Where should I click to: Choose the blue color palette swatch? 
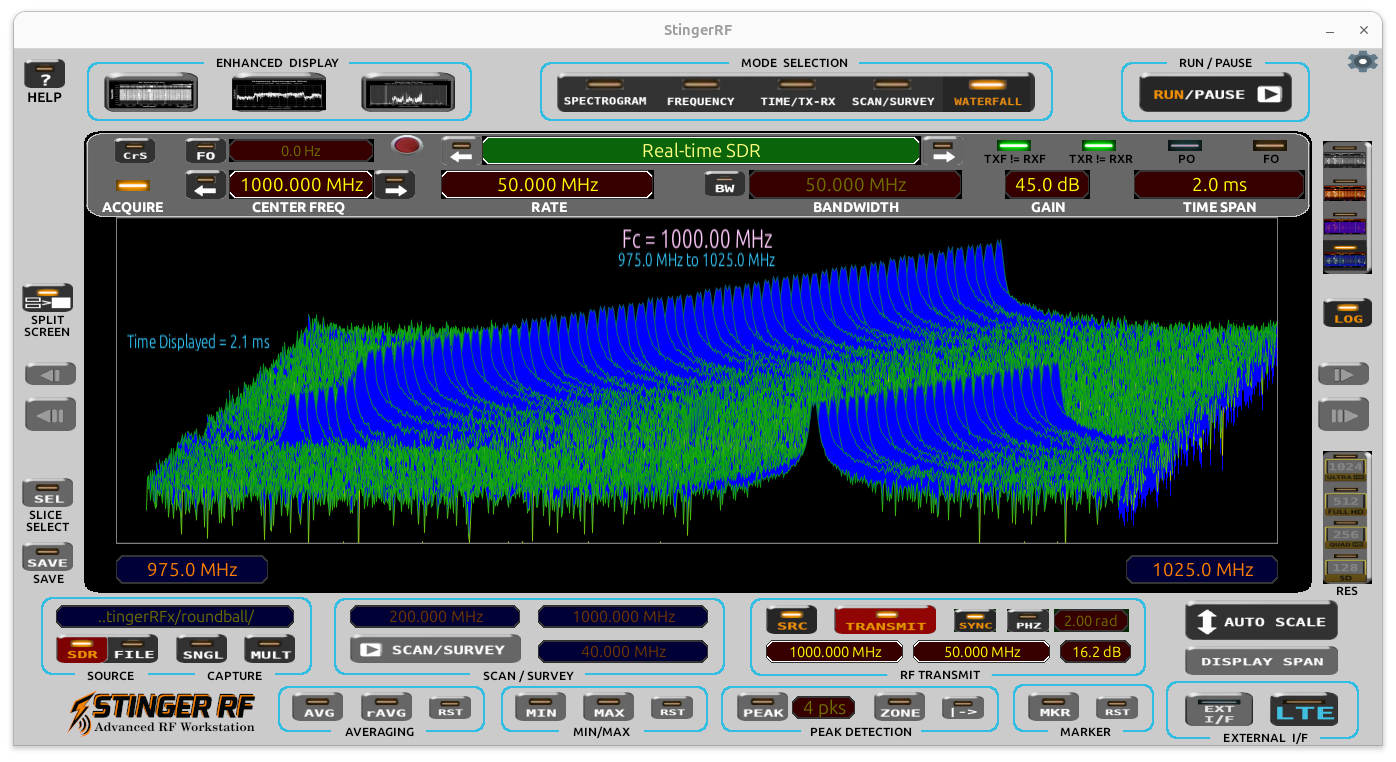coord(1346,258)
